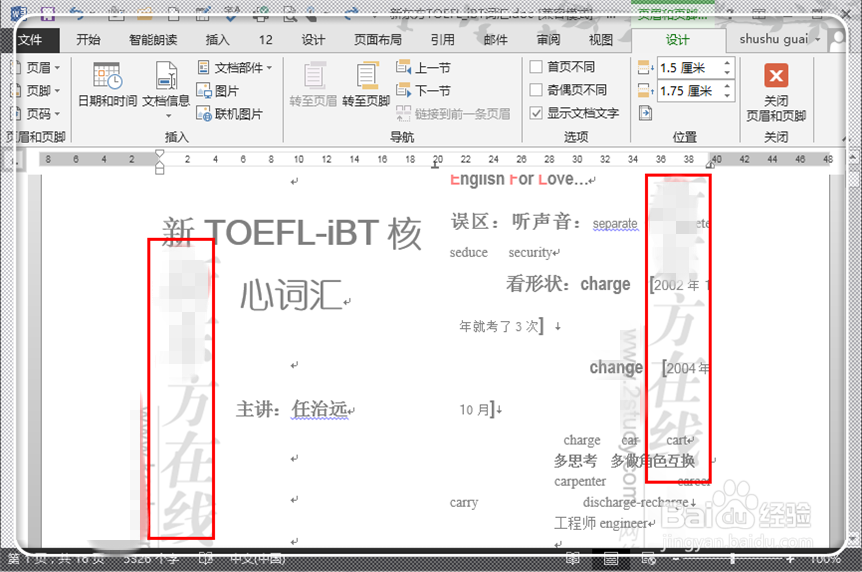Jump to previous section (上一节)
Screen dimensions: 862x572
pos(423,68)
